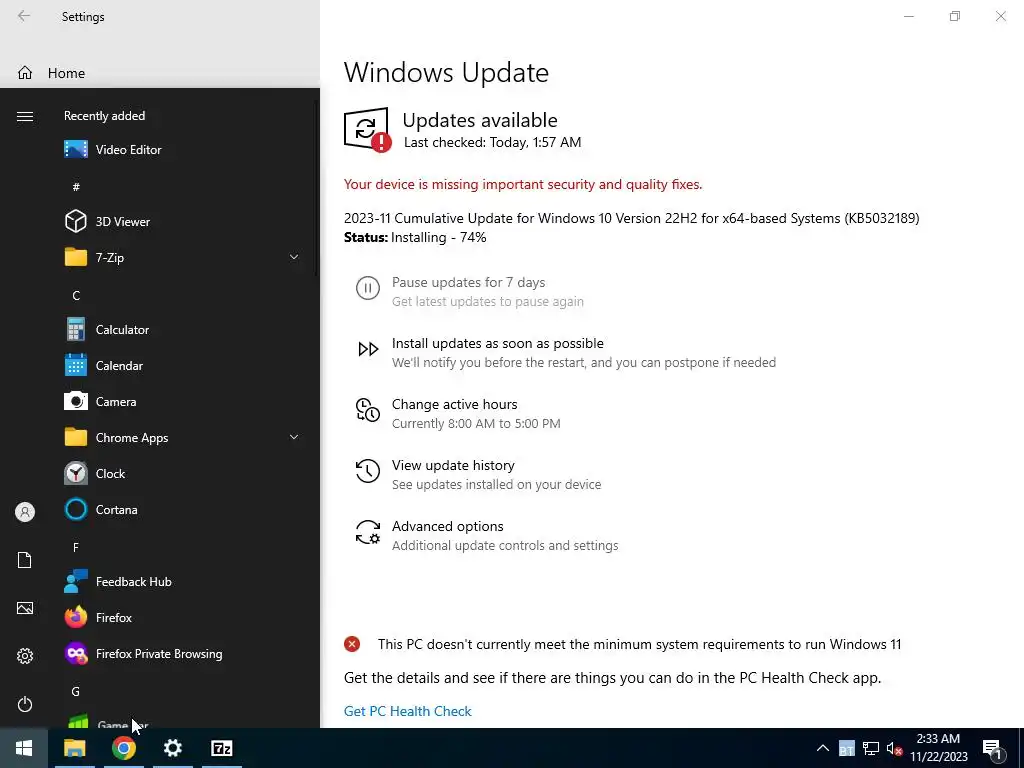Expand Chrome Apps folder chevron

[294, 438]
